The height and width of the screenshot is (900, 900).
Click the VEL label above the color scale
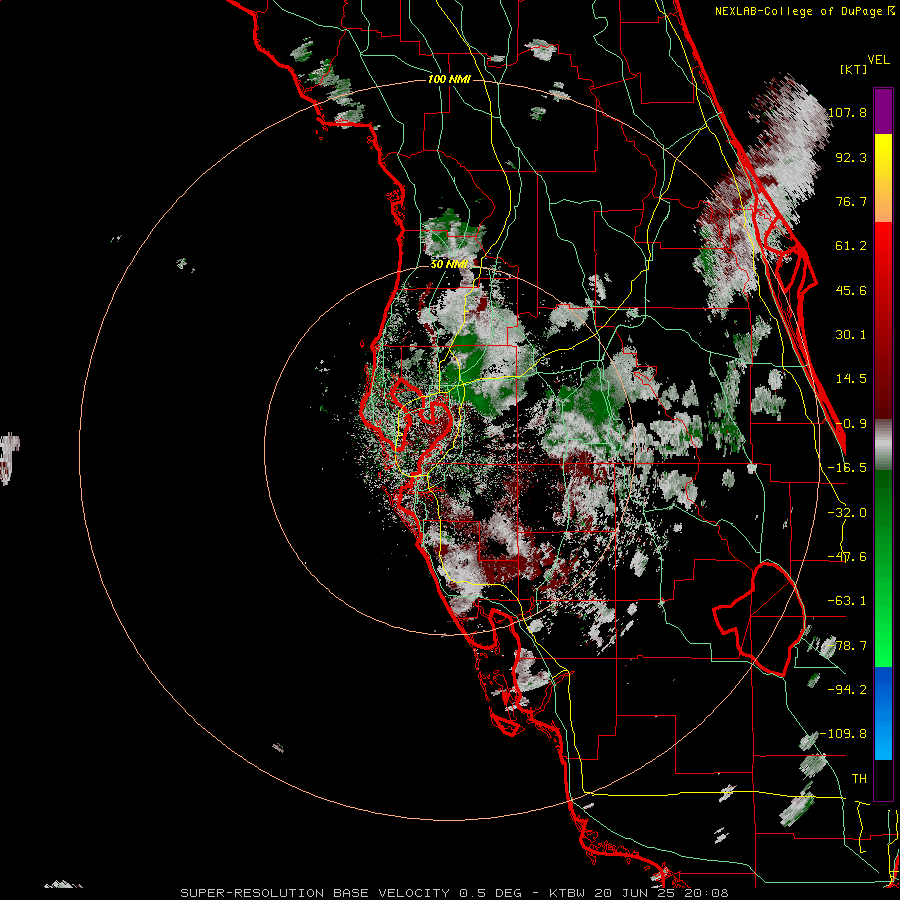click(x=879, y=60)
